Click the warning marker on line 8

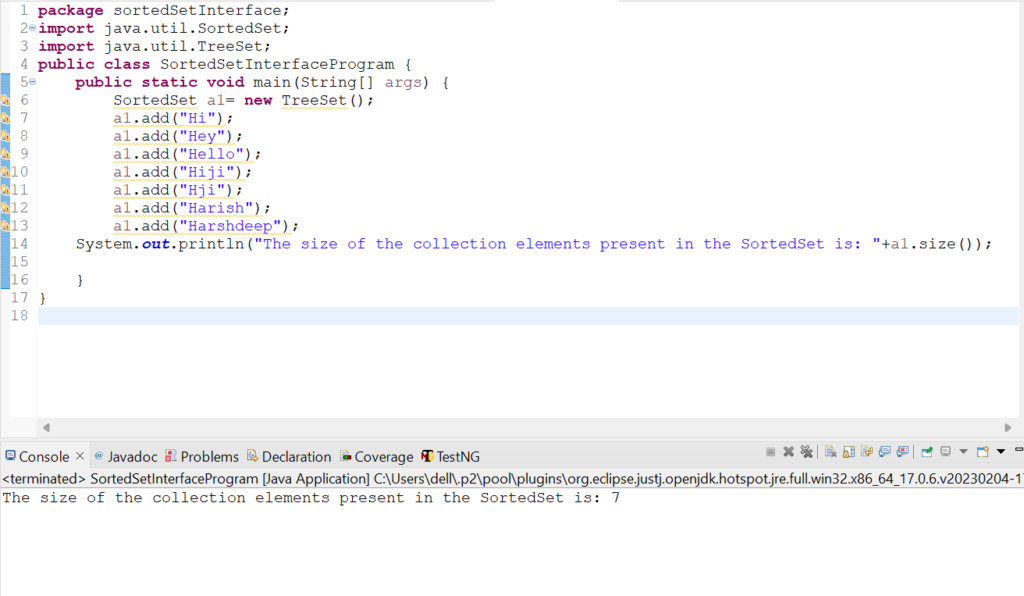[5, 136]
